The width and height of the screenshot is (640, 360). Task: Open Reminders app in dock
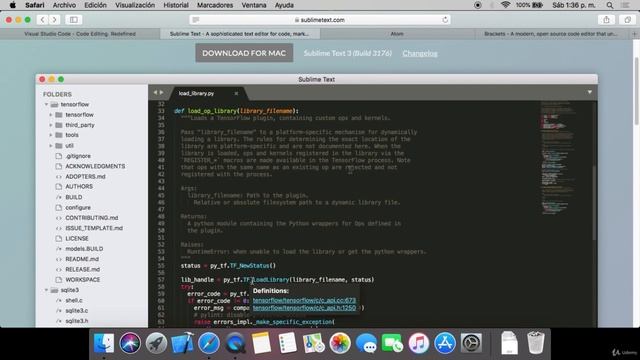coord(287,343)
